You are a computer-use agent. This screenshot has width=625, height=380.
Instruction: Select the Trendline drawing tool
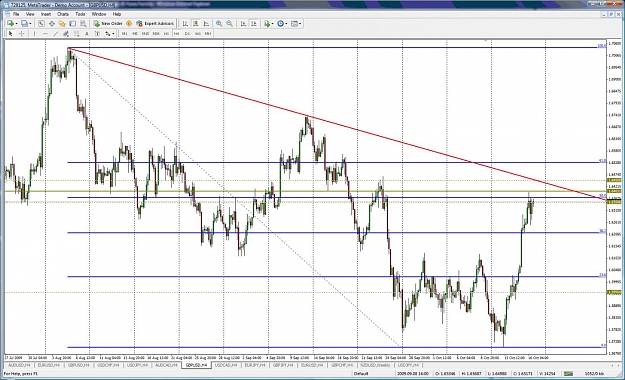56,33
